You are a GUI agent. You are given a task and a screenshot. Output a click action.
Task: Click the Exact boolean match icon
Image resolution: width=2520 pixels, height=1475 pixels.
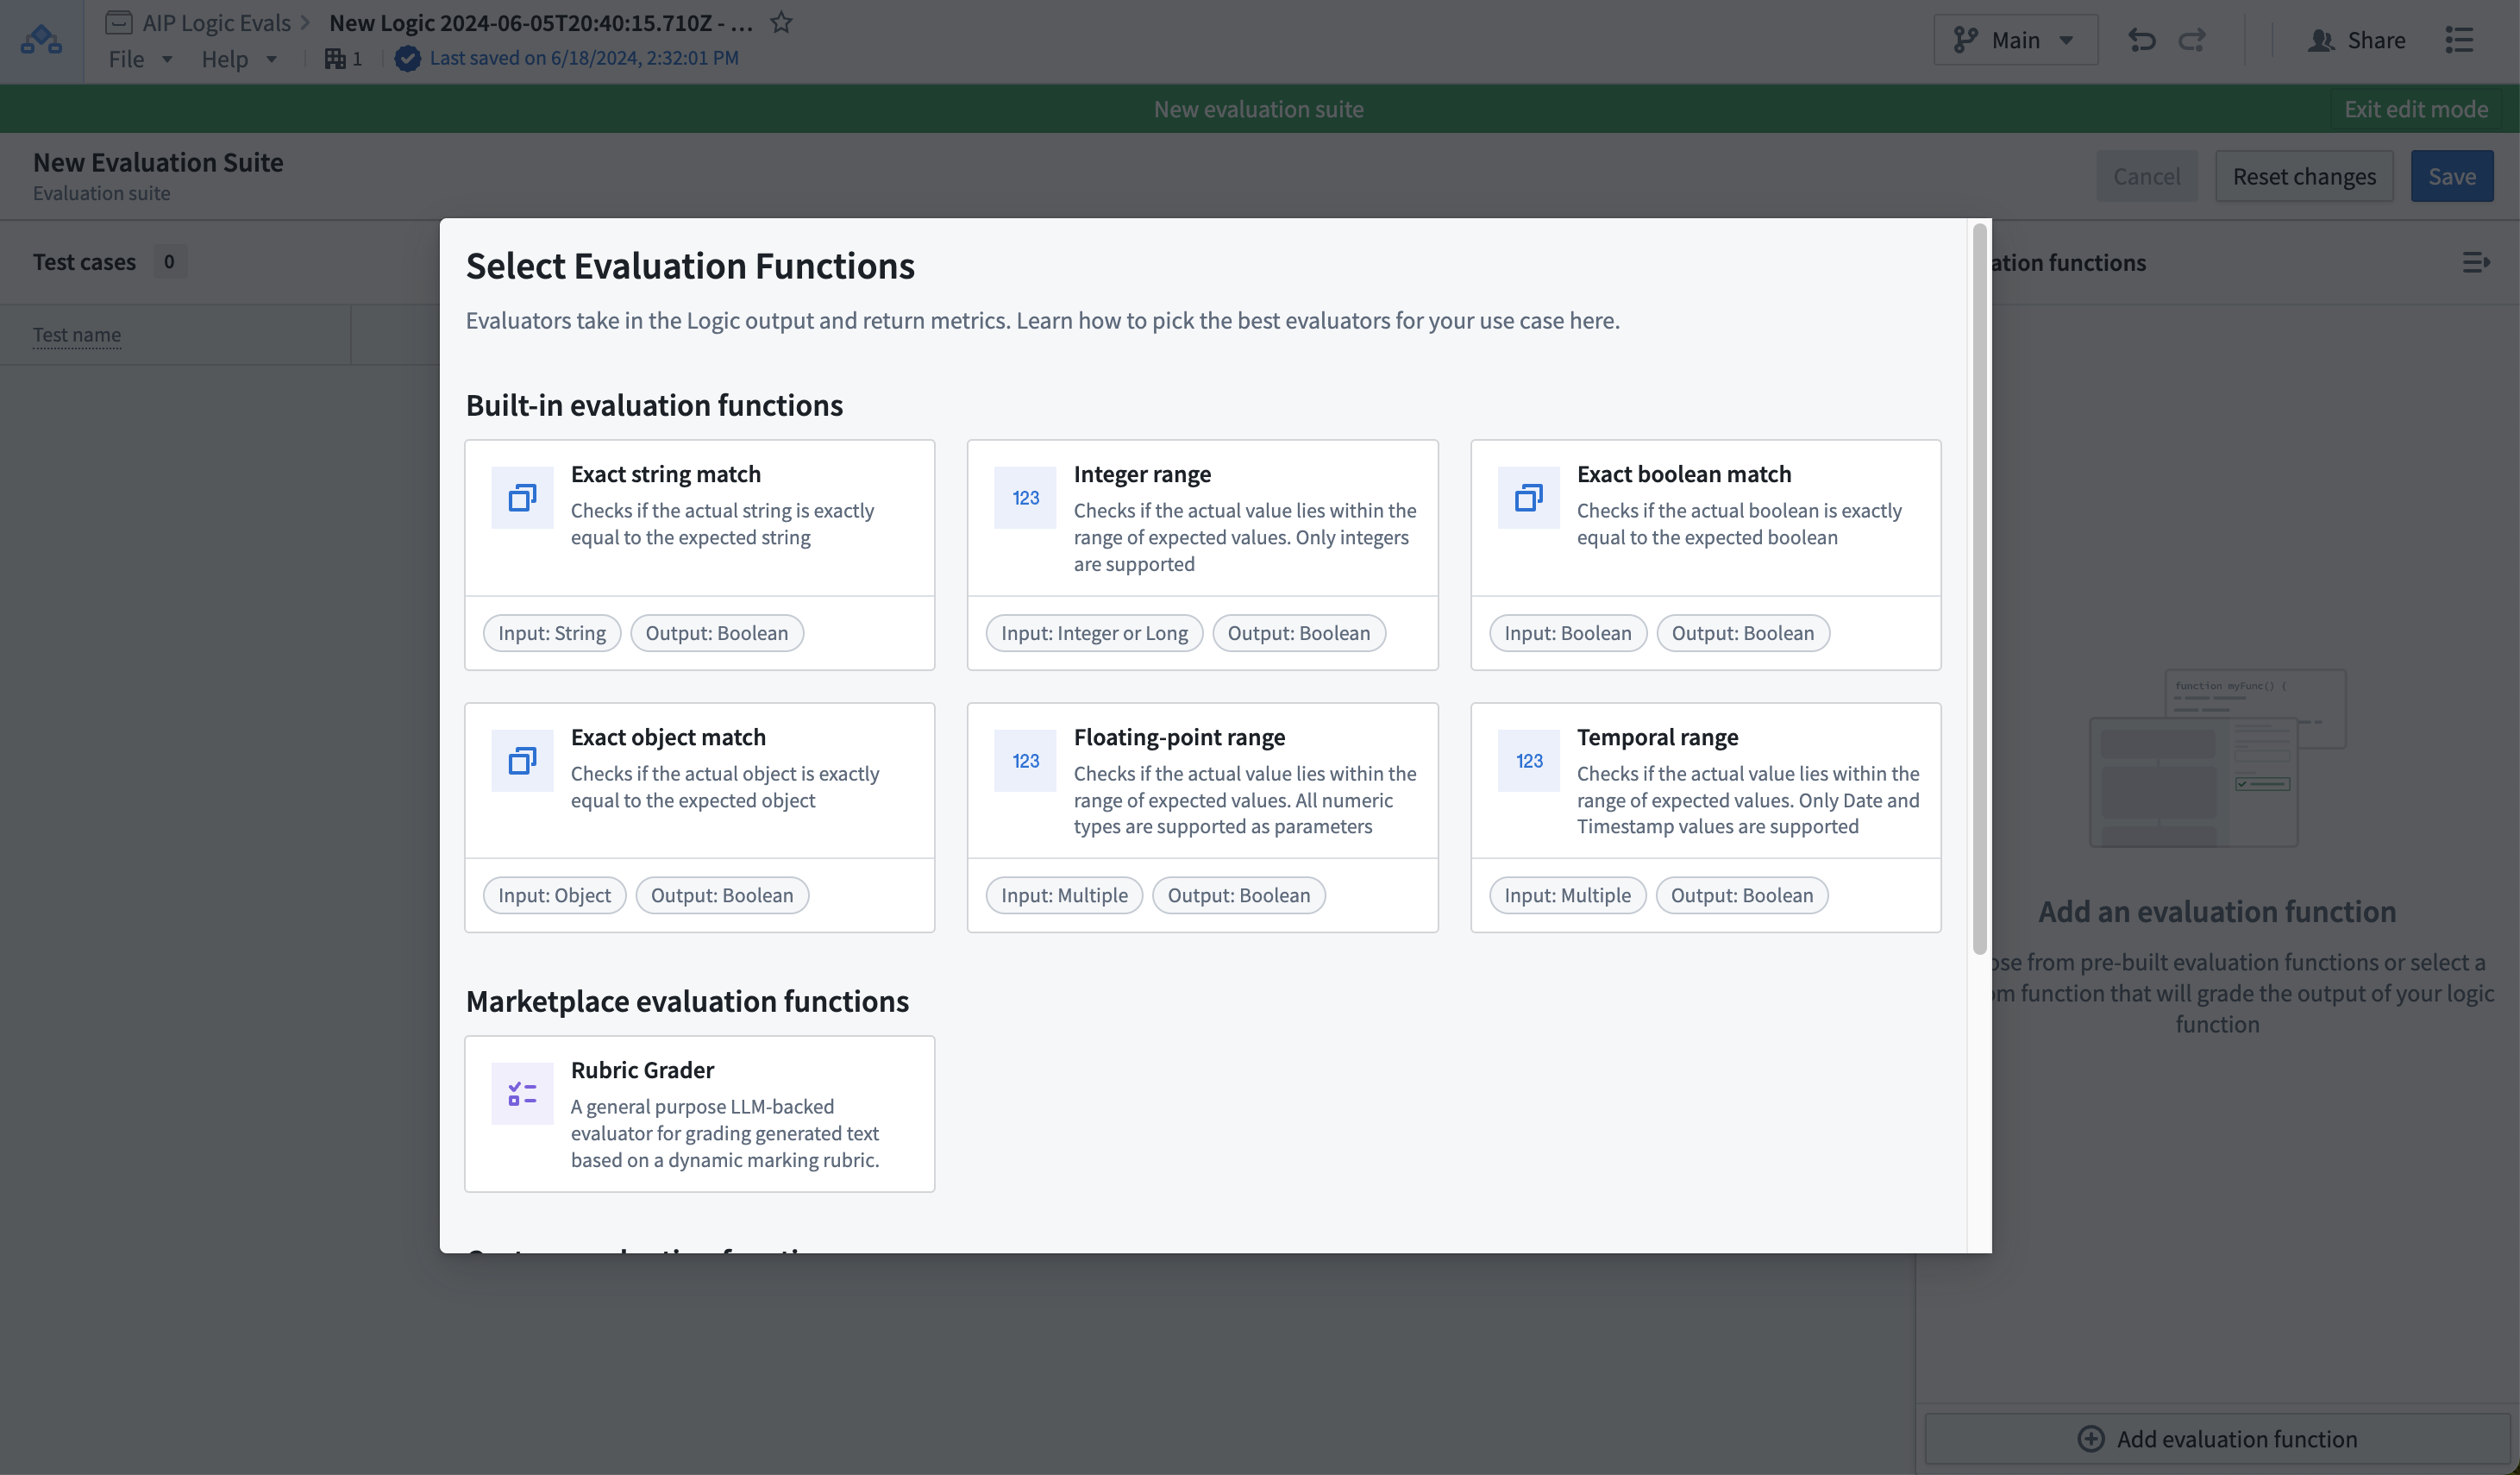(x=1526, y=495)
